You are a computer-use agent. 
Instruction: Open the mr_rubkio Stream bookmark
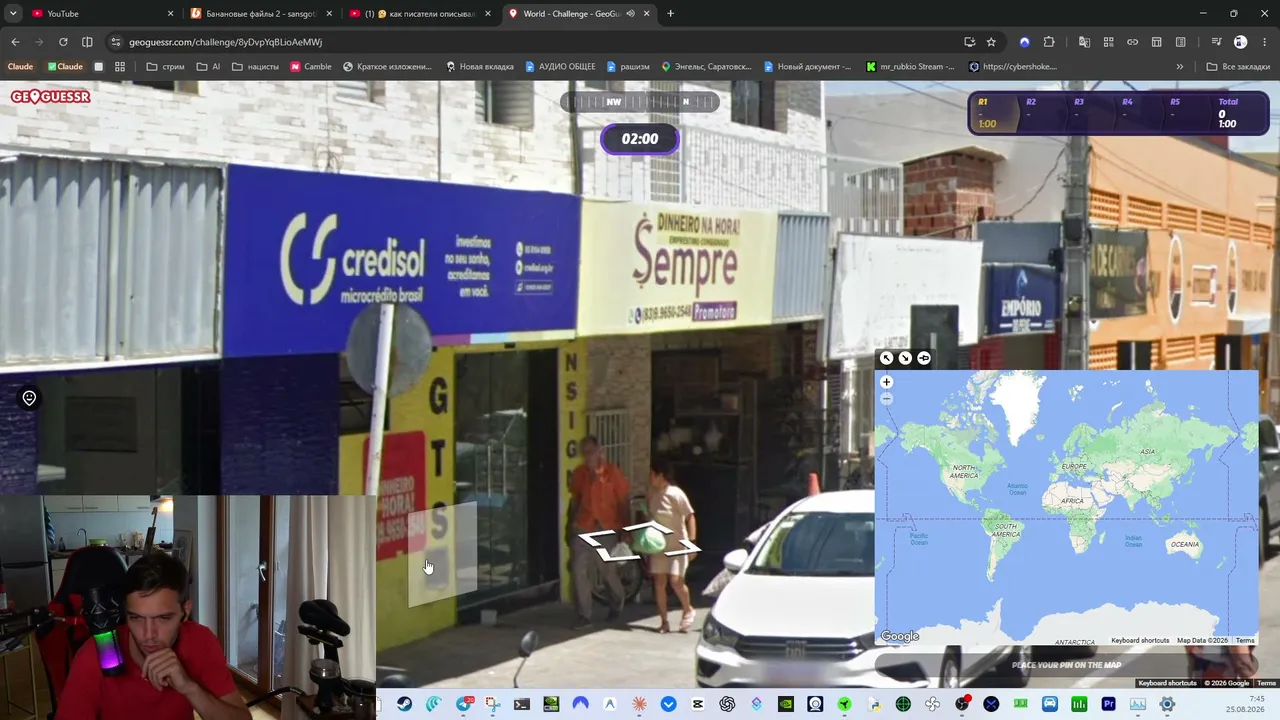pyautogui.click(x=911, y=67)
